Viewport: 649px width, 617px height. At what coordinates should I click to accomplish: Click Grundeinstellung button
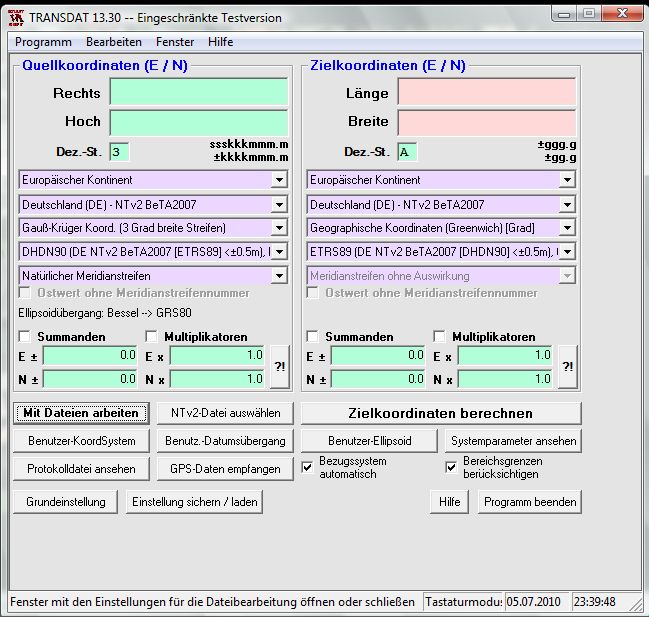click(x=65, y=502)
